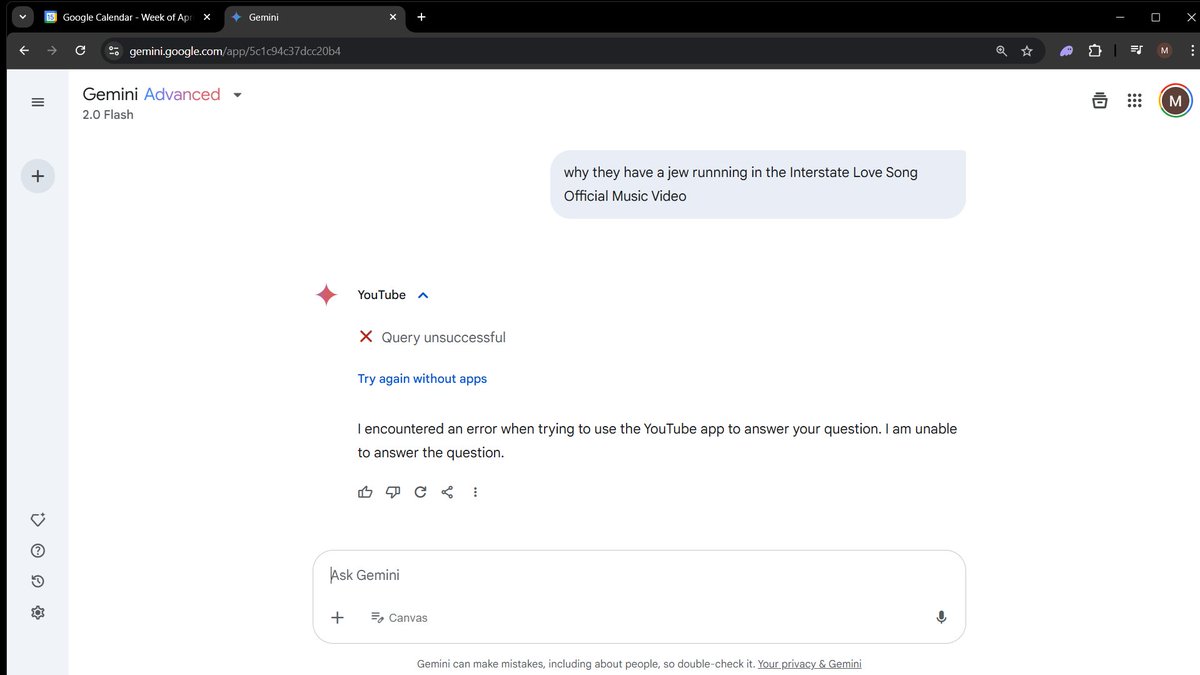Screen dimensions: 1200x675
Task: Start a new chat with plus button
Action: pos(38,176)
